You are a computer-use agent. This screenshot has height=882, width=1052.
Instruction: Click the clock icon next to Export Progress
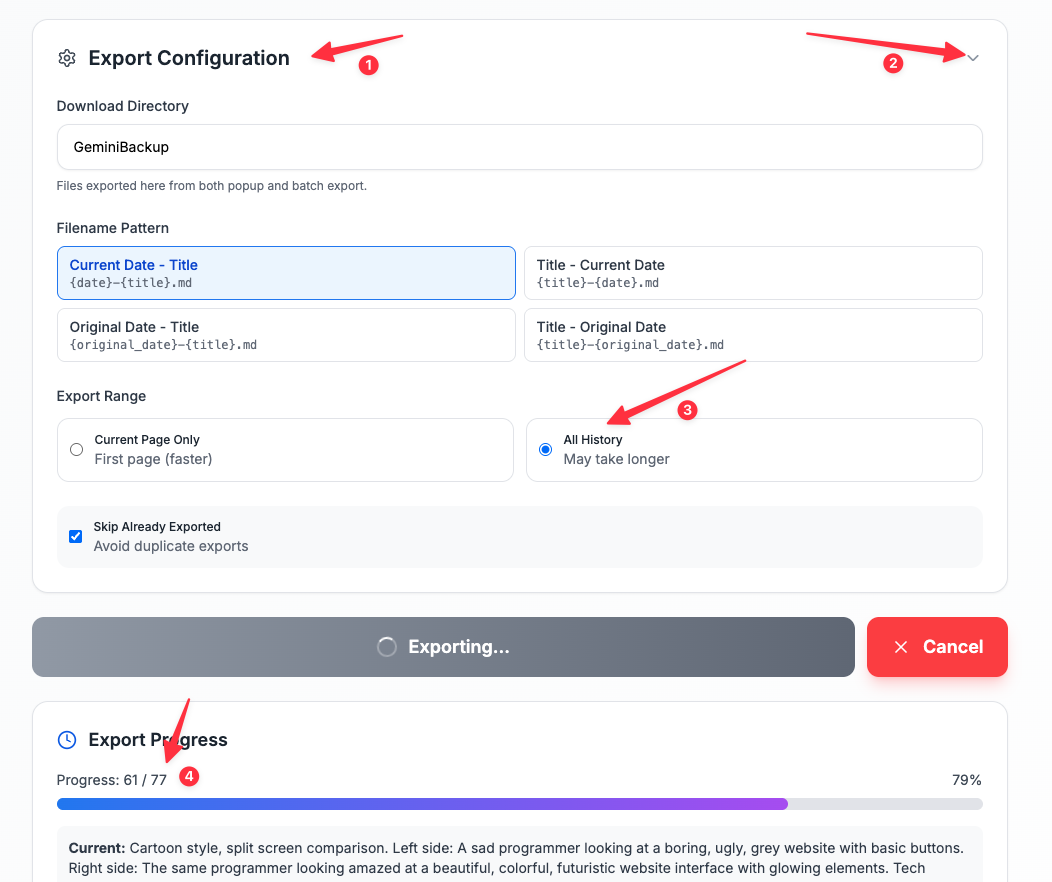click(x=66, y=739)
